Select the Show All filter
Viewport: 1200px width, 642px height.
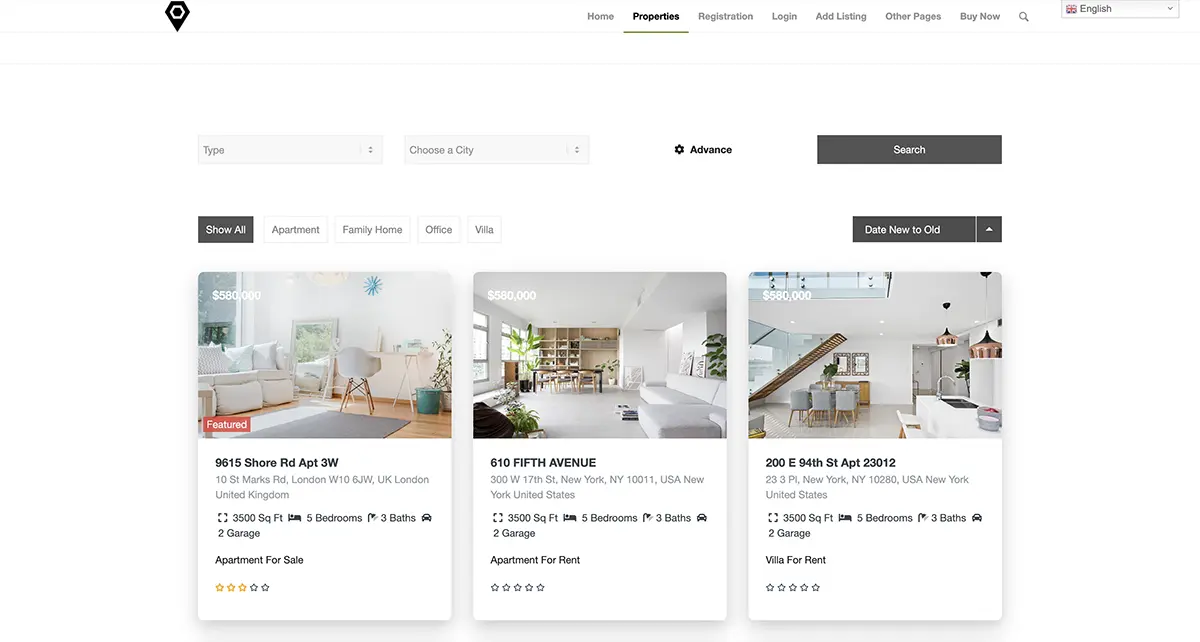[x=226, y=230]
